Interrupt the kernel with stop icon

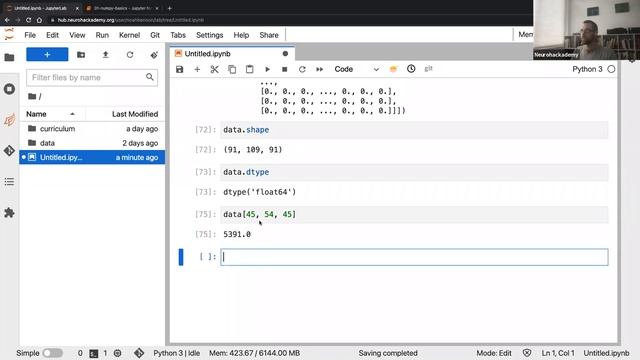point(284,69)
